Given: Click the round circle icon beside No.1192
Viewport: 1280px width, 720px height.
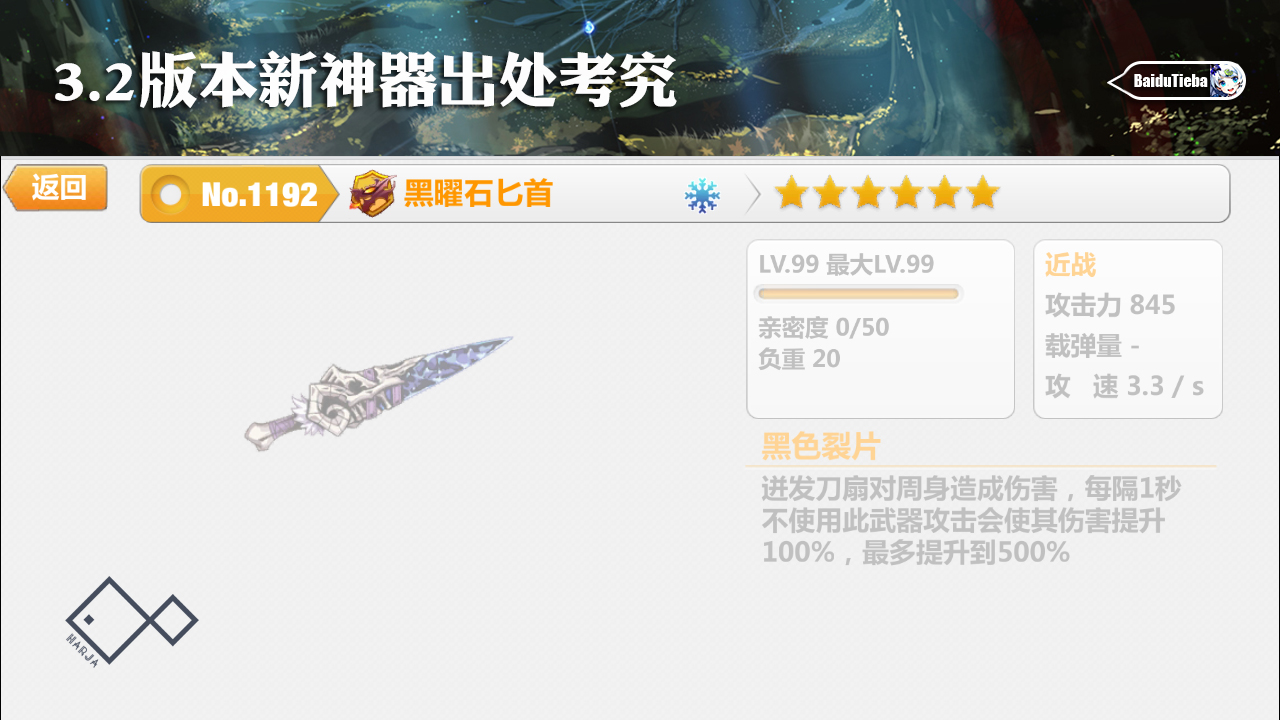Looking at the screenshot, I should (171, 195).
